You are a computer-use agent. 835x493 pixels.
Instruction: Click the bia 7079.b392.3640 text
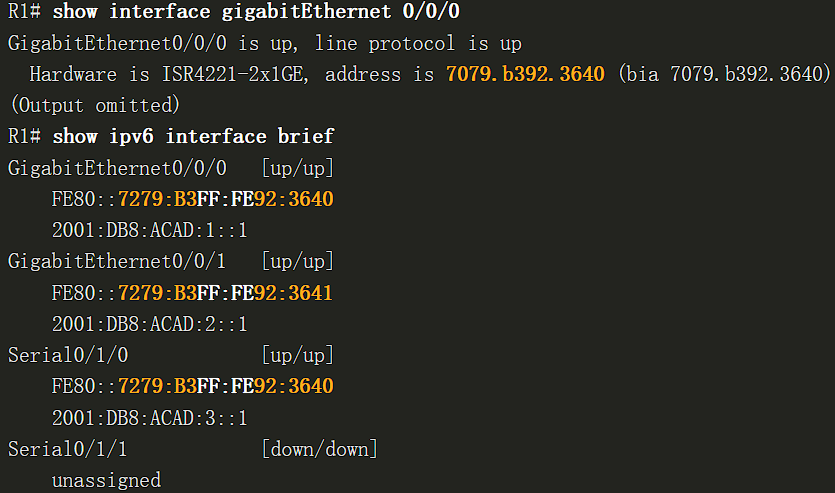pos(725,74)
